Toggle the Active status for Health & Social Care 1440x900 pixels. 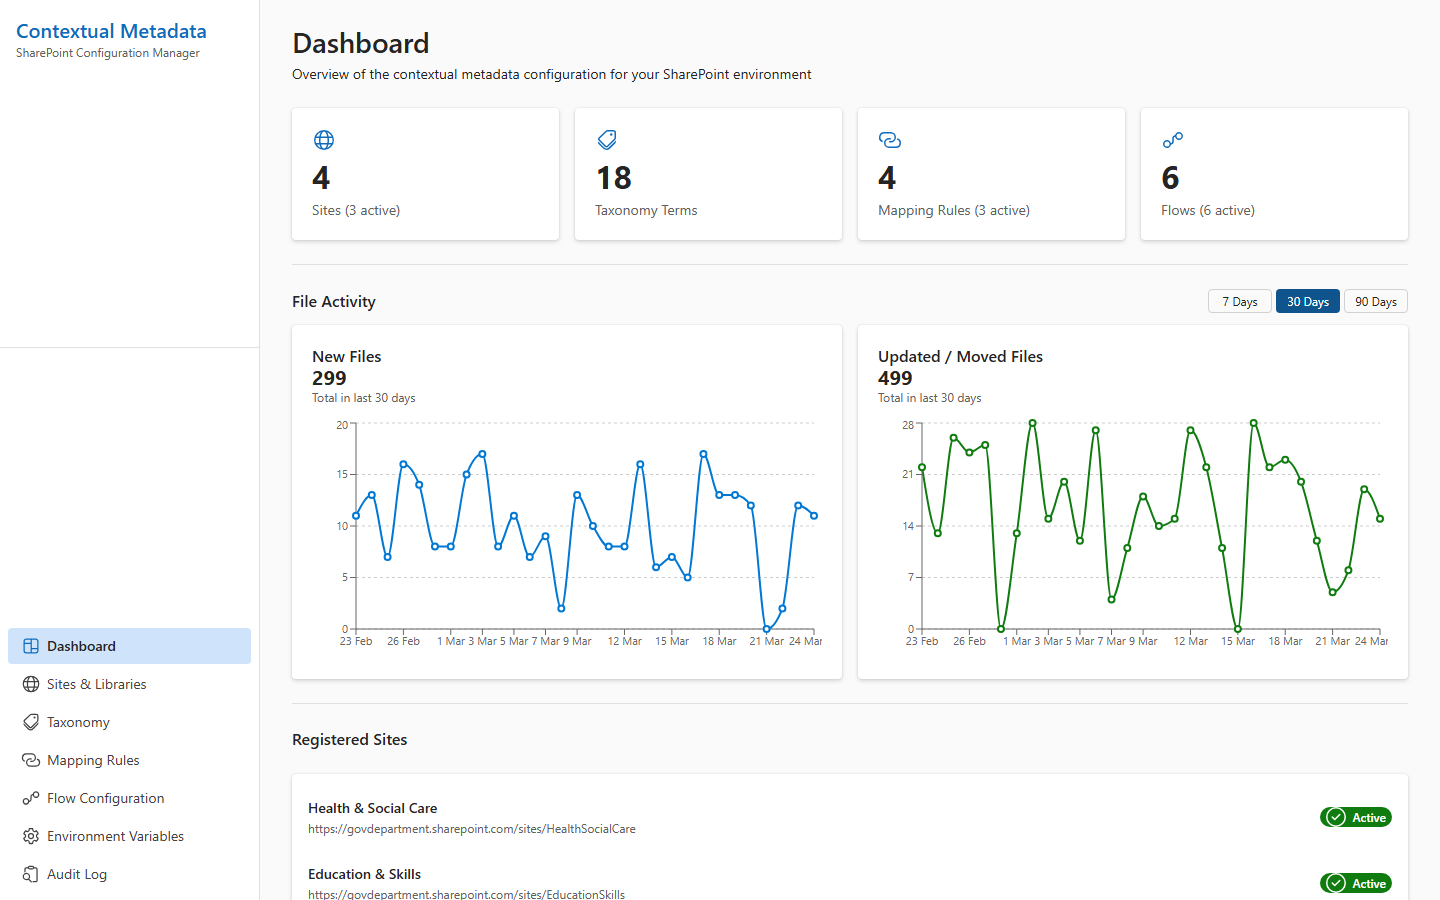pyautogui.click(x=1356, y=817)
